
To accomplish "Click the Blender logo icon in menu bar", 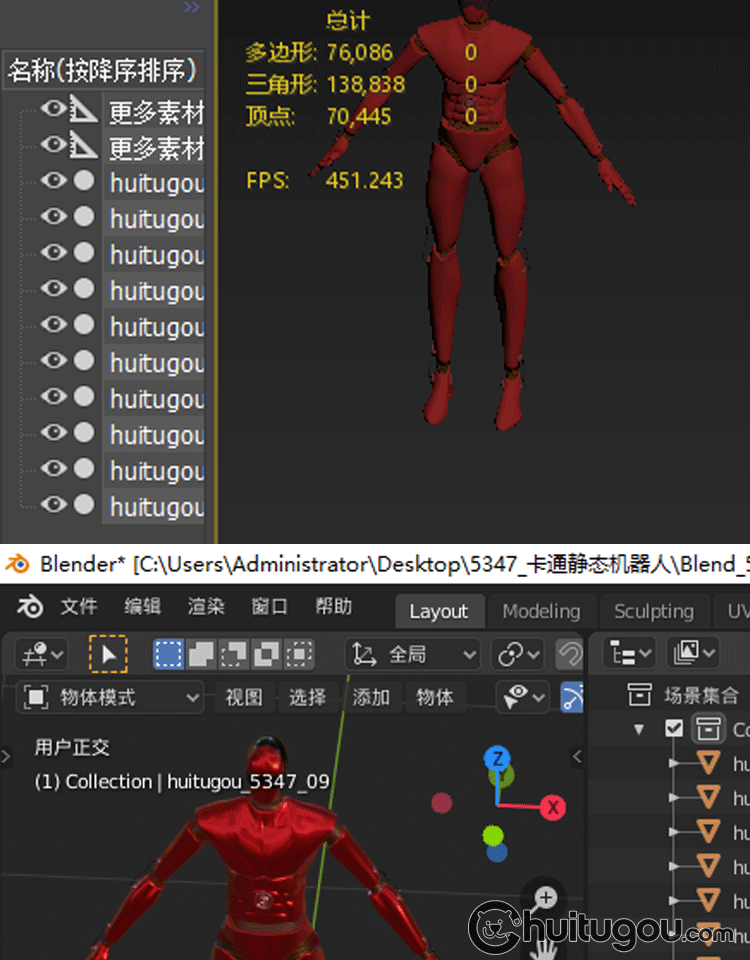I will coord(29,608).
